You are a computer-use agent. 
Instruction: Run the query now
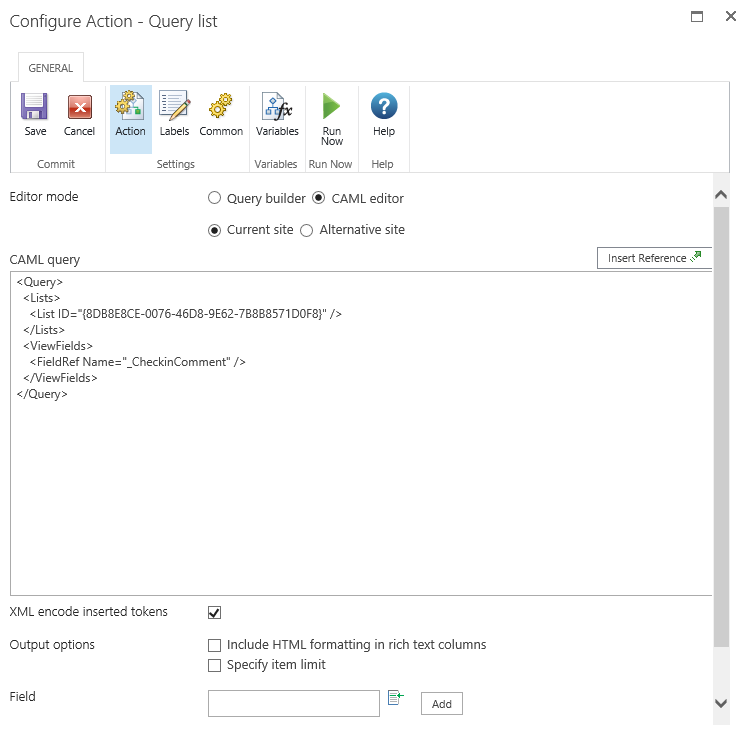click(332, 119)
